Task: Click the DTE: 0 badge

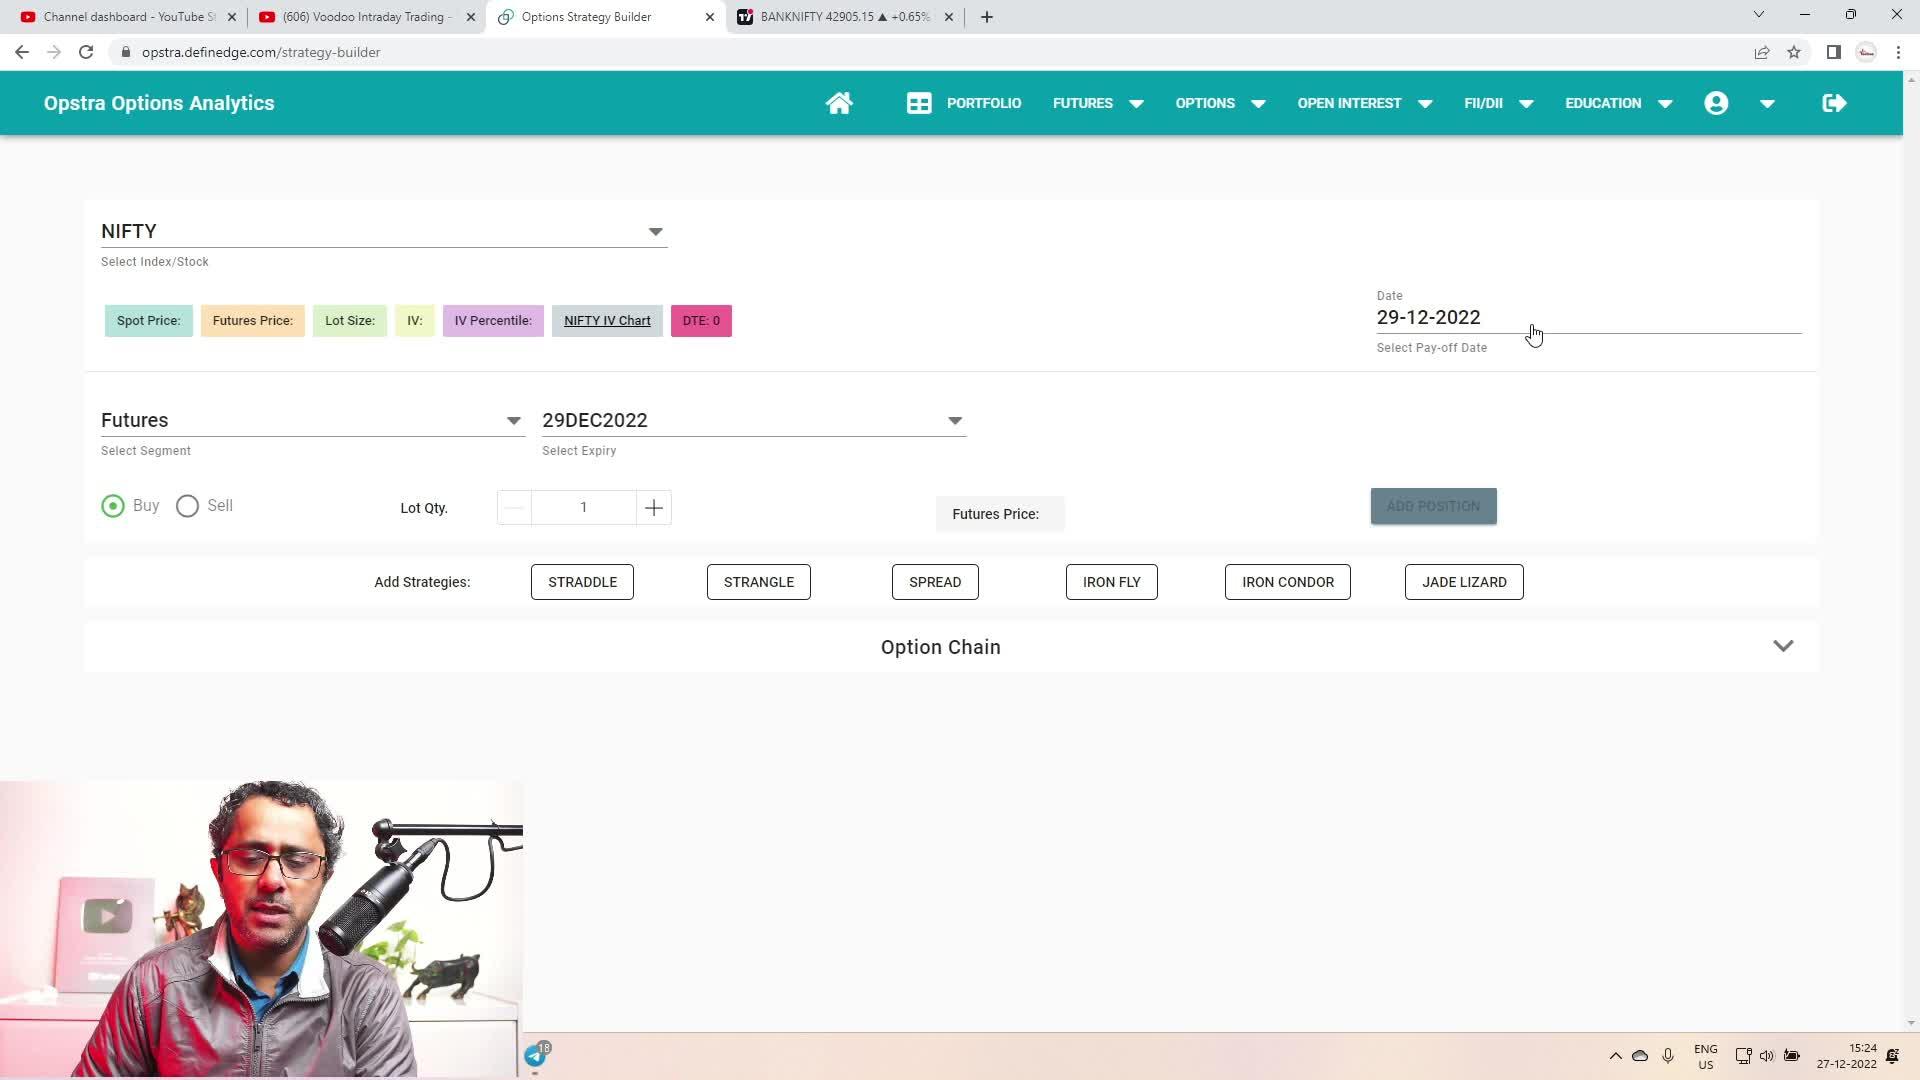Action: 701,321
